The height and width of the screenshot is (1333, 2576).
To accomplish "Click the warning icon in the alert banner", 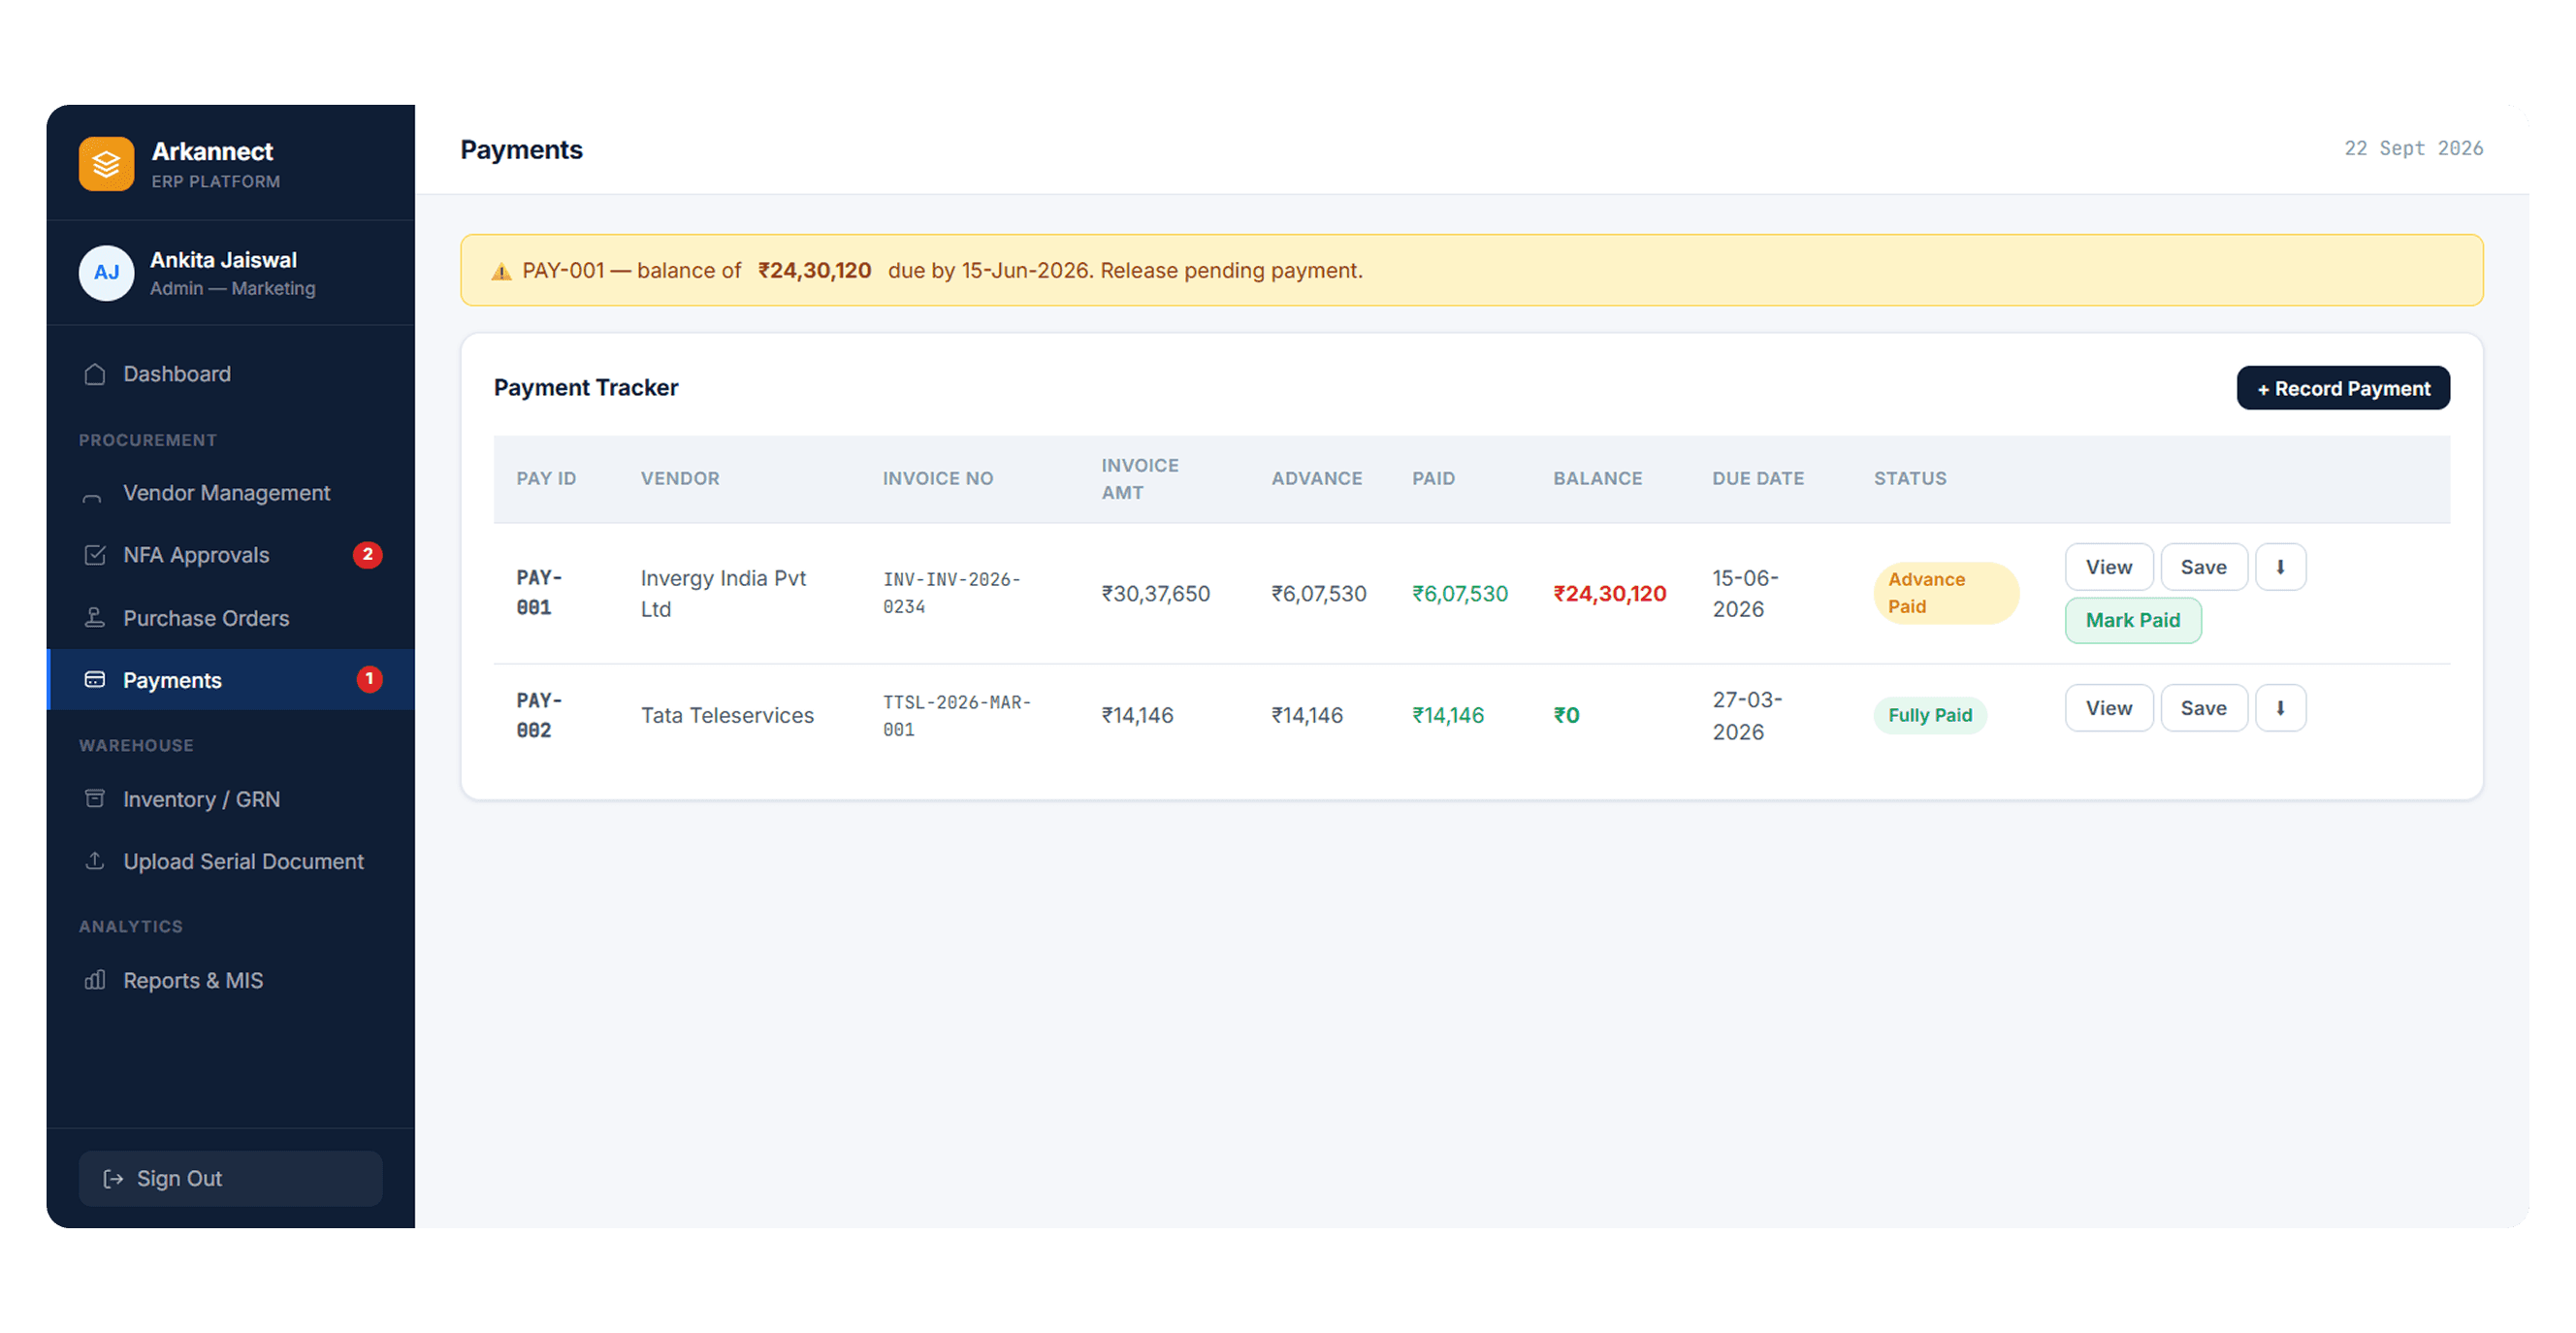I will pyautogui.click(x=501, y=272).
